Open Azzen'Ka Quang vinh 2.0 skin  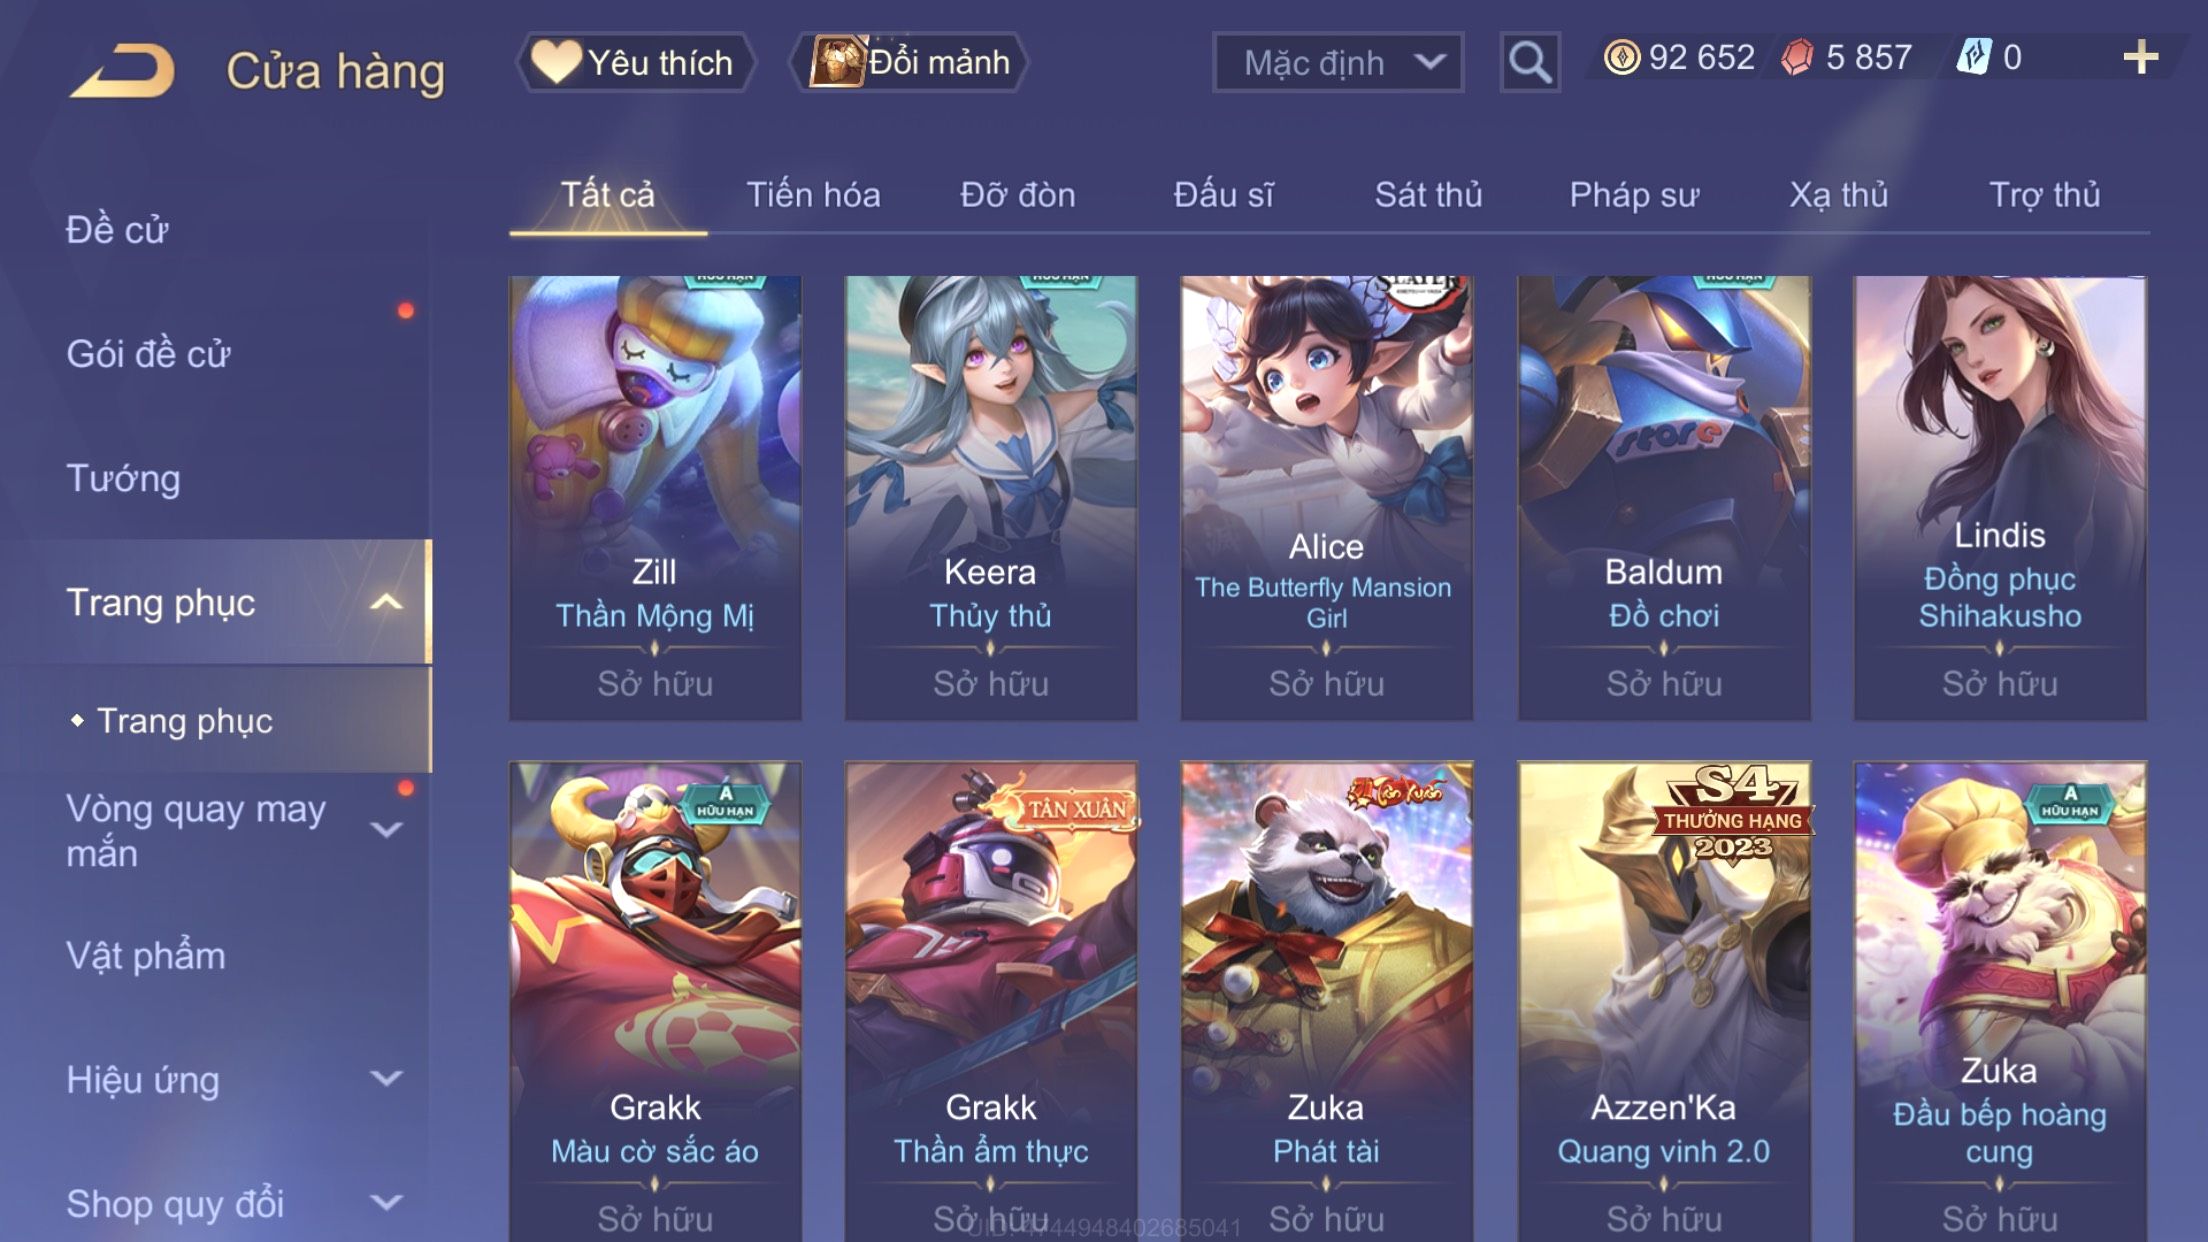tap(1664, 1002)
